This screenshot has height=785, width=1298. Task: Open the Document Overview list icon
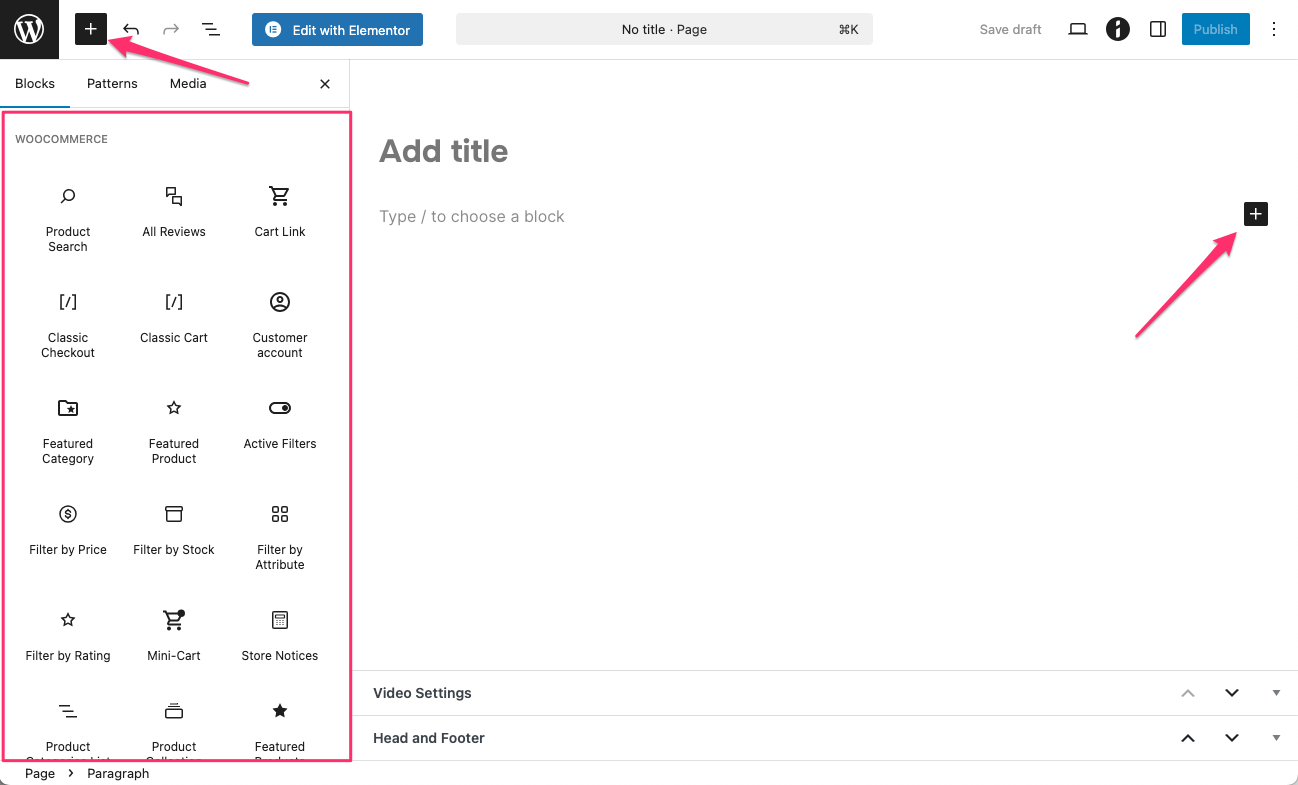[x=211, y=29]
